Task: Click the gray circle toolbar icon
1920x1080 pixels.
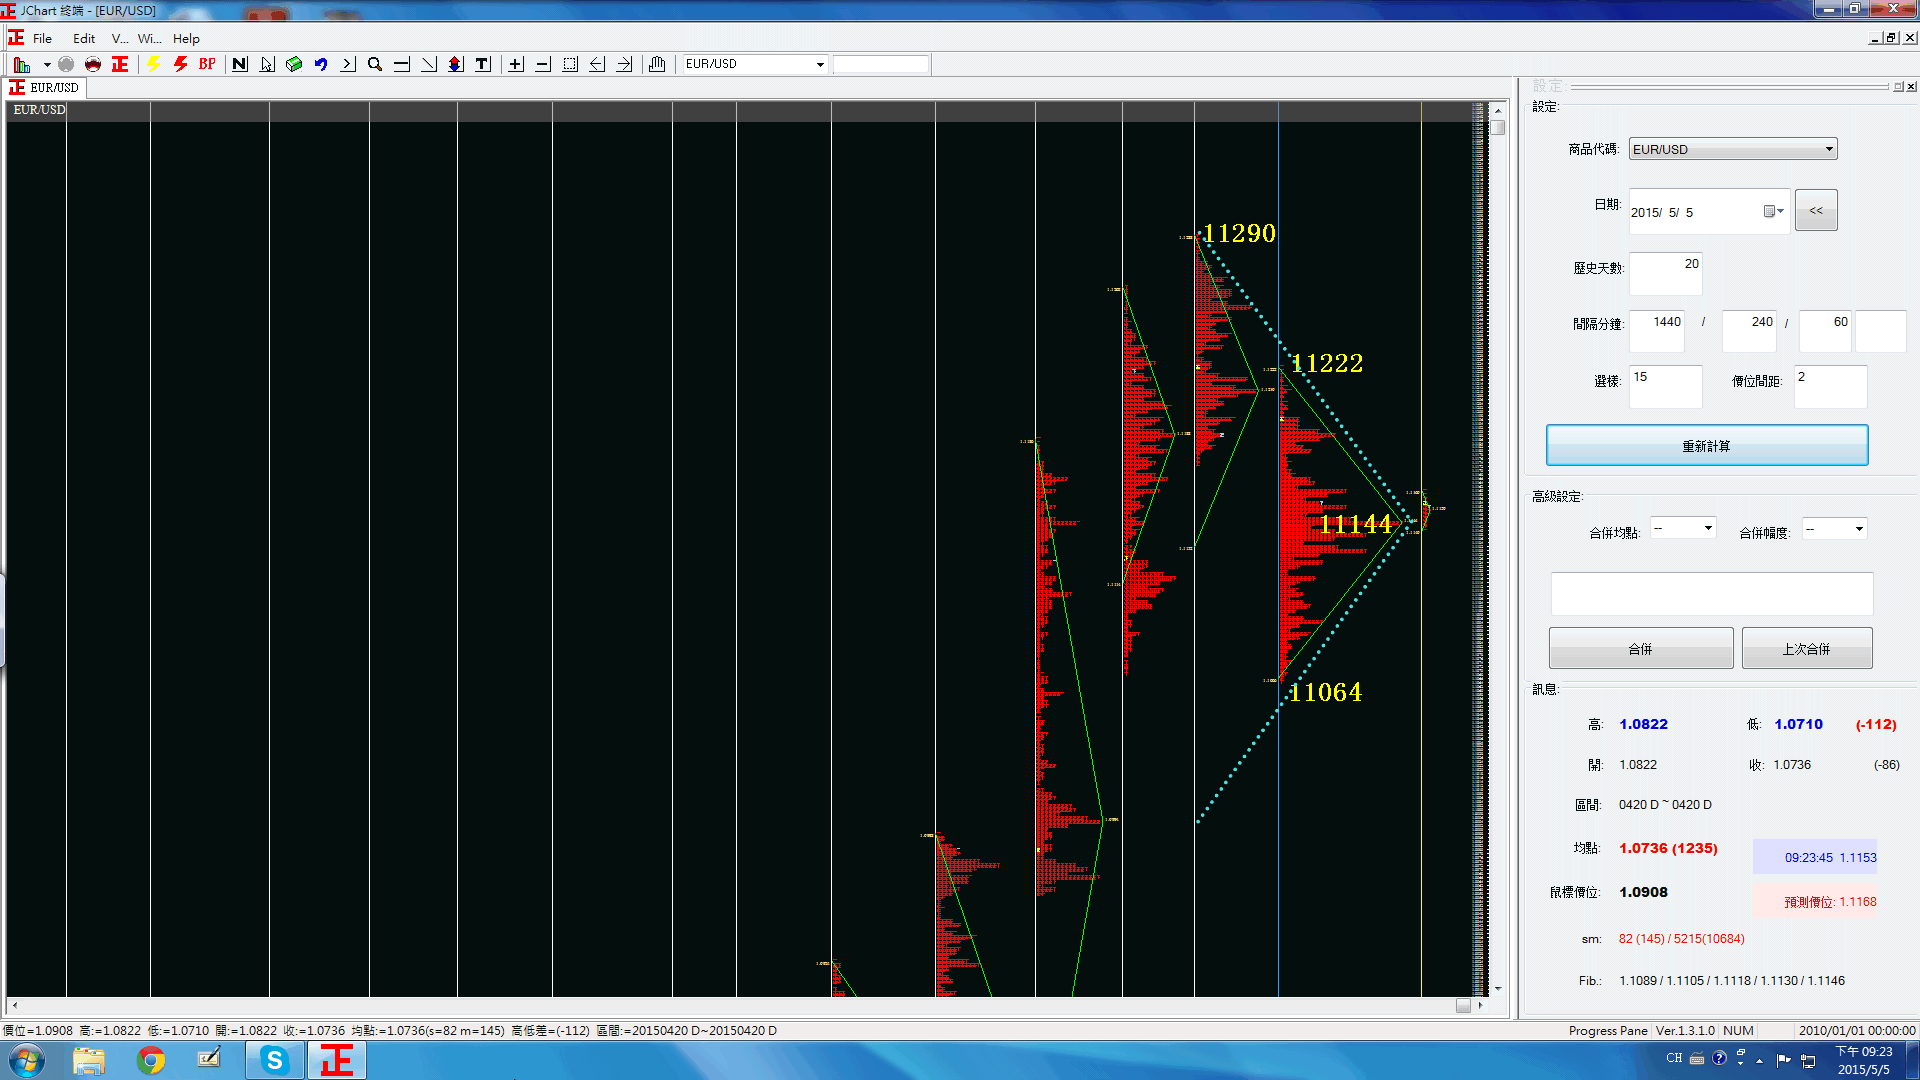Action: [x=66, y=64]
